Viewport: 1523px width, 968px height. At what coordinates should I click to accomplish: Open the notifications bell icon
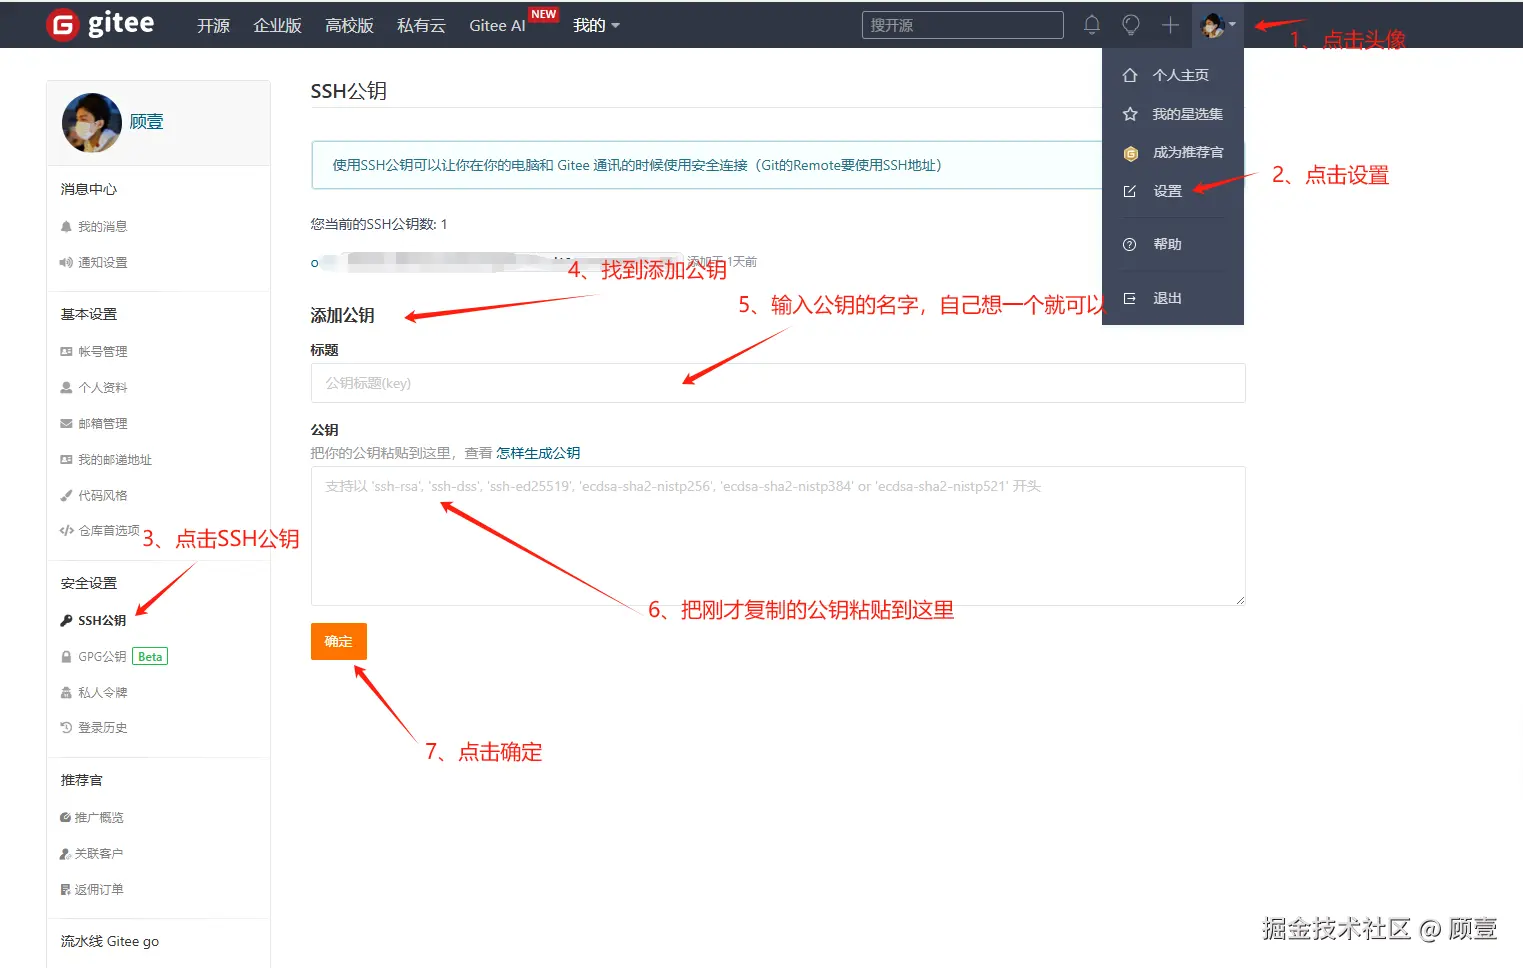click(1092, 25)
